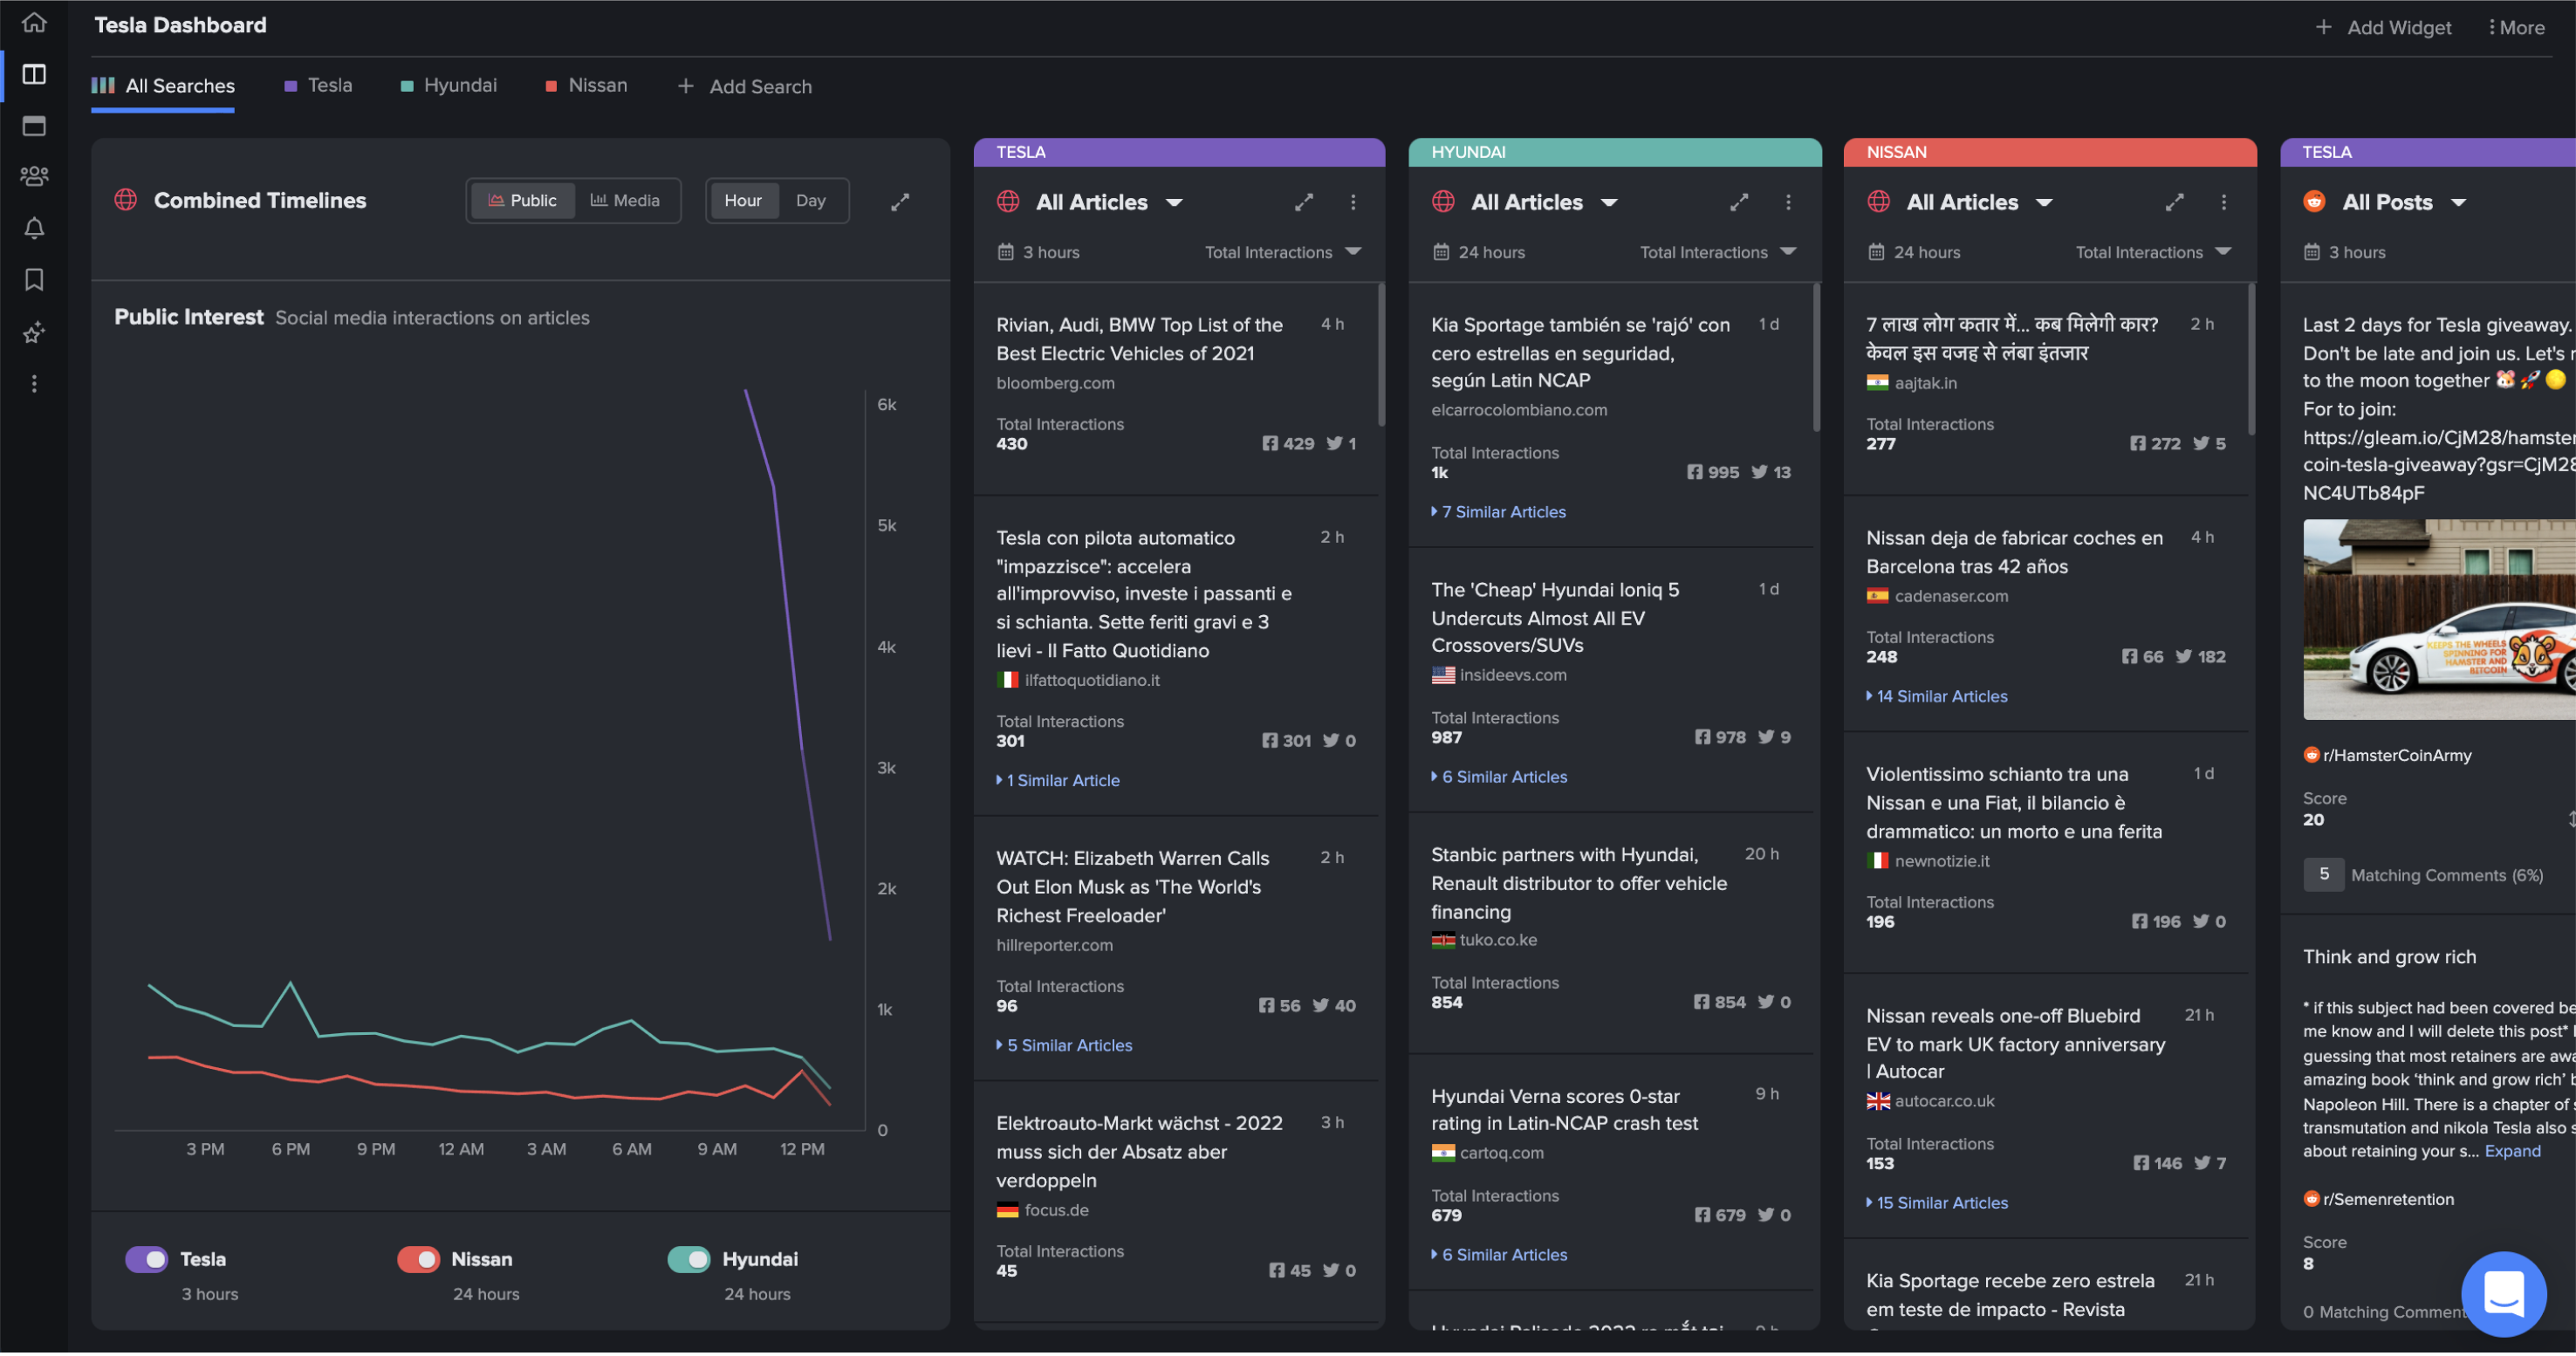
Task: Click calendar icon in Nissan articles widget
Action: [1876, 253]
